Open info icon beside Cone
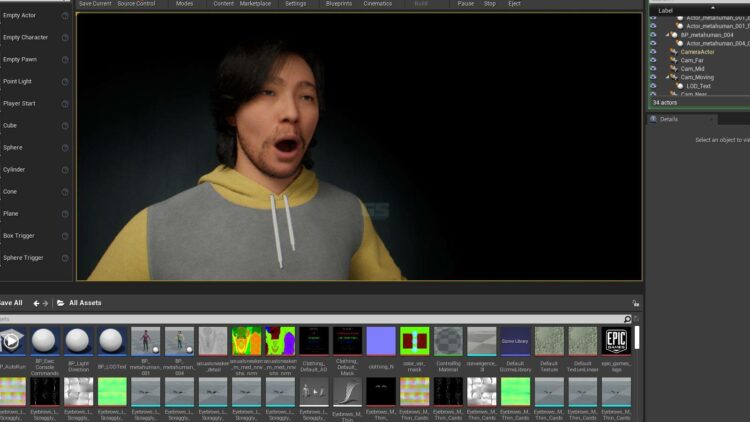Image resolution: width=750 pixels, height=422 pixels. pyautogui.click(x=65, y=192)
